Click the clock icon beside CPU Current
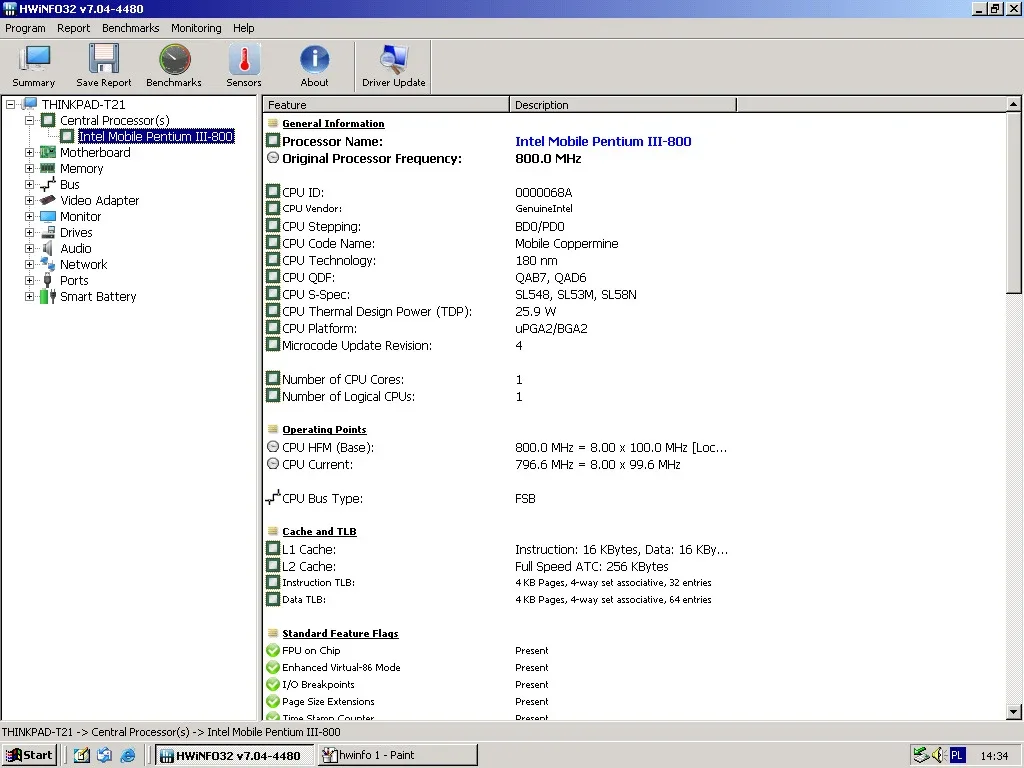This screenshot has height=768, width=1024. click(273, 464)
